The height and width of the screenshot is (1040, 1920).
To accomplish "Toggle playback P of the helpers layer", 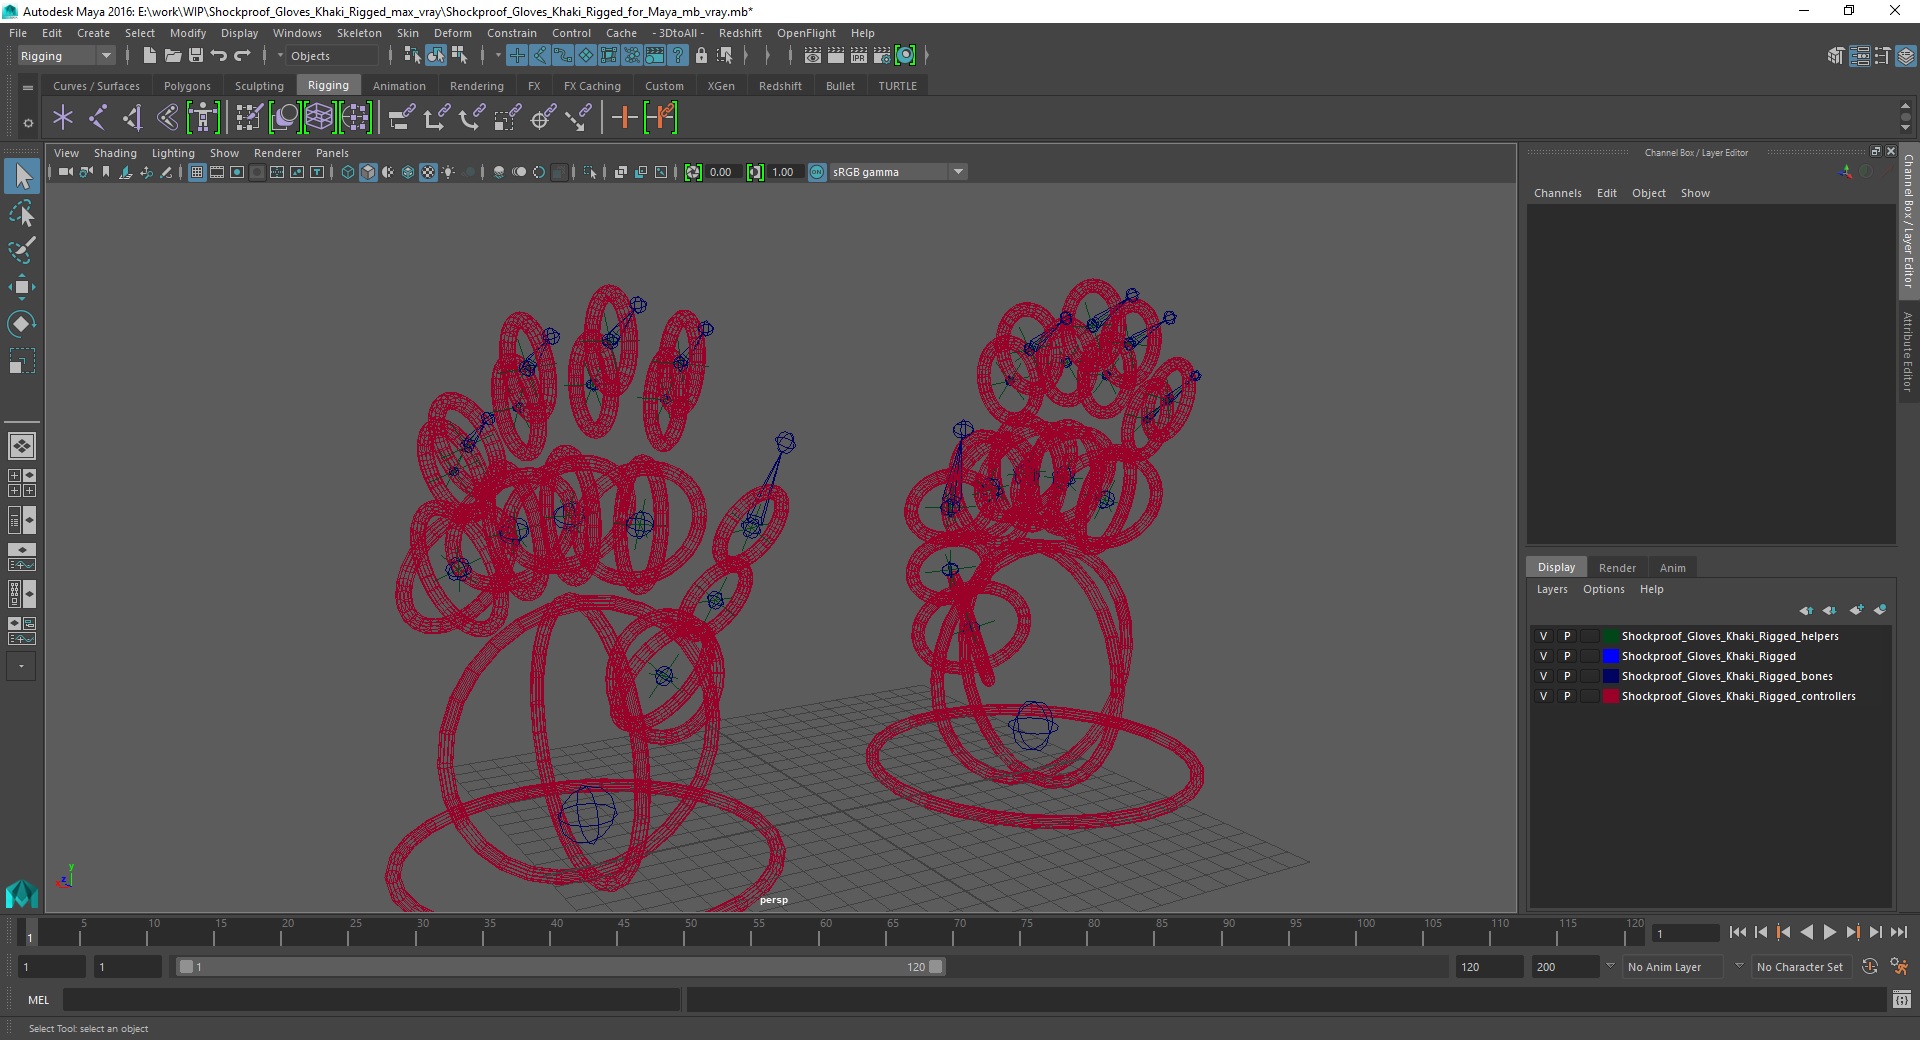I will pos(1567,636).
